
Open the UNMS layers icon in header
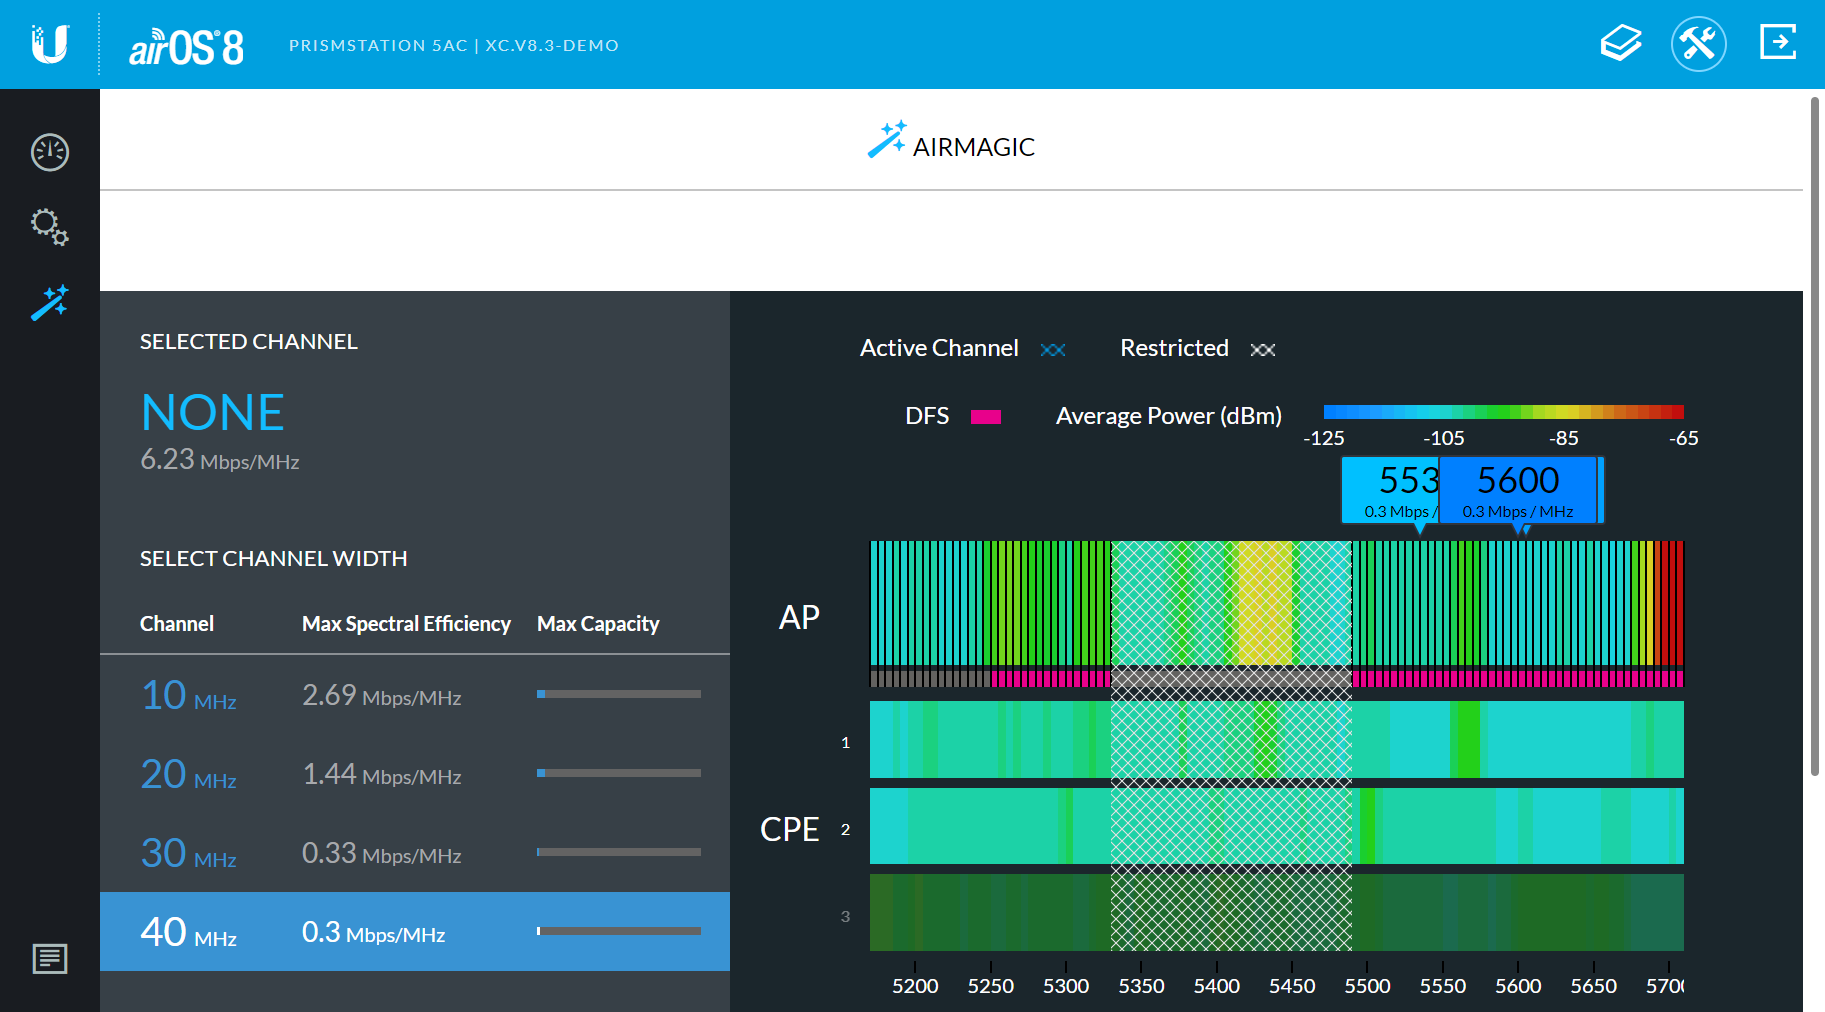point(1621,43)
